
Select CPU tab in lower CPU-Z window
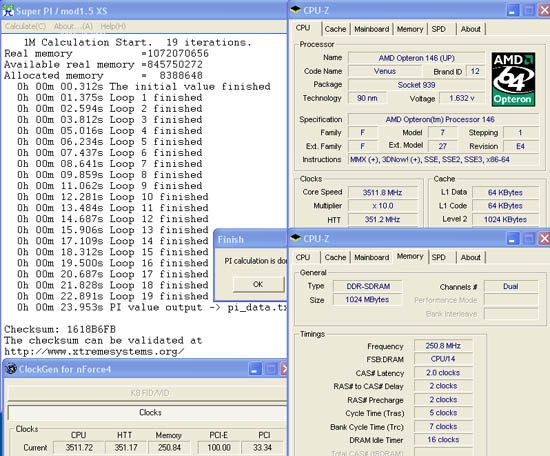pos(303,257)
